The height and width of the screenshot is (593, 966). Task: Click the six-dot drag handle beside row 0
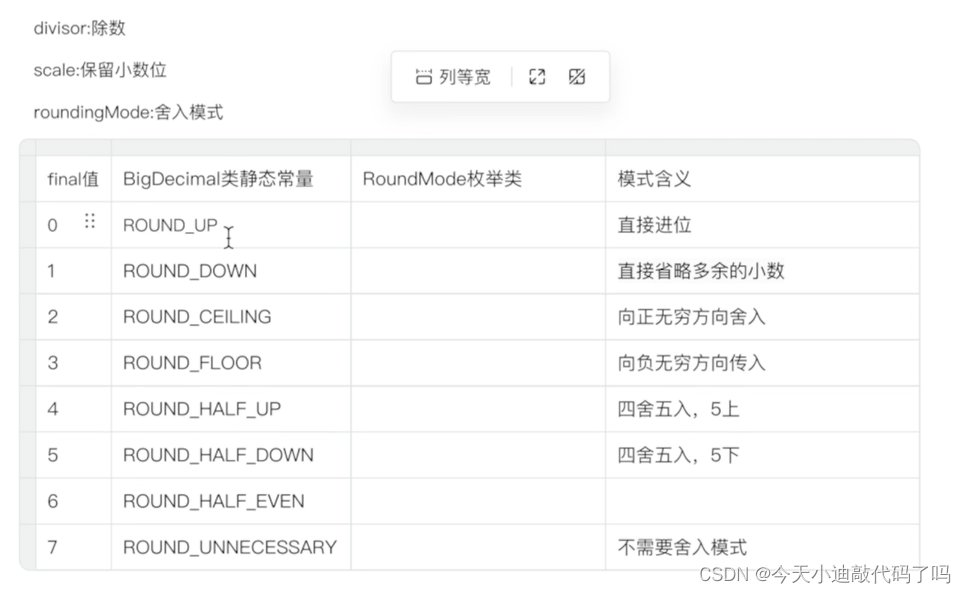tap(90, 223)
